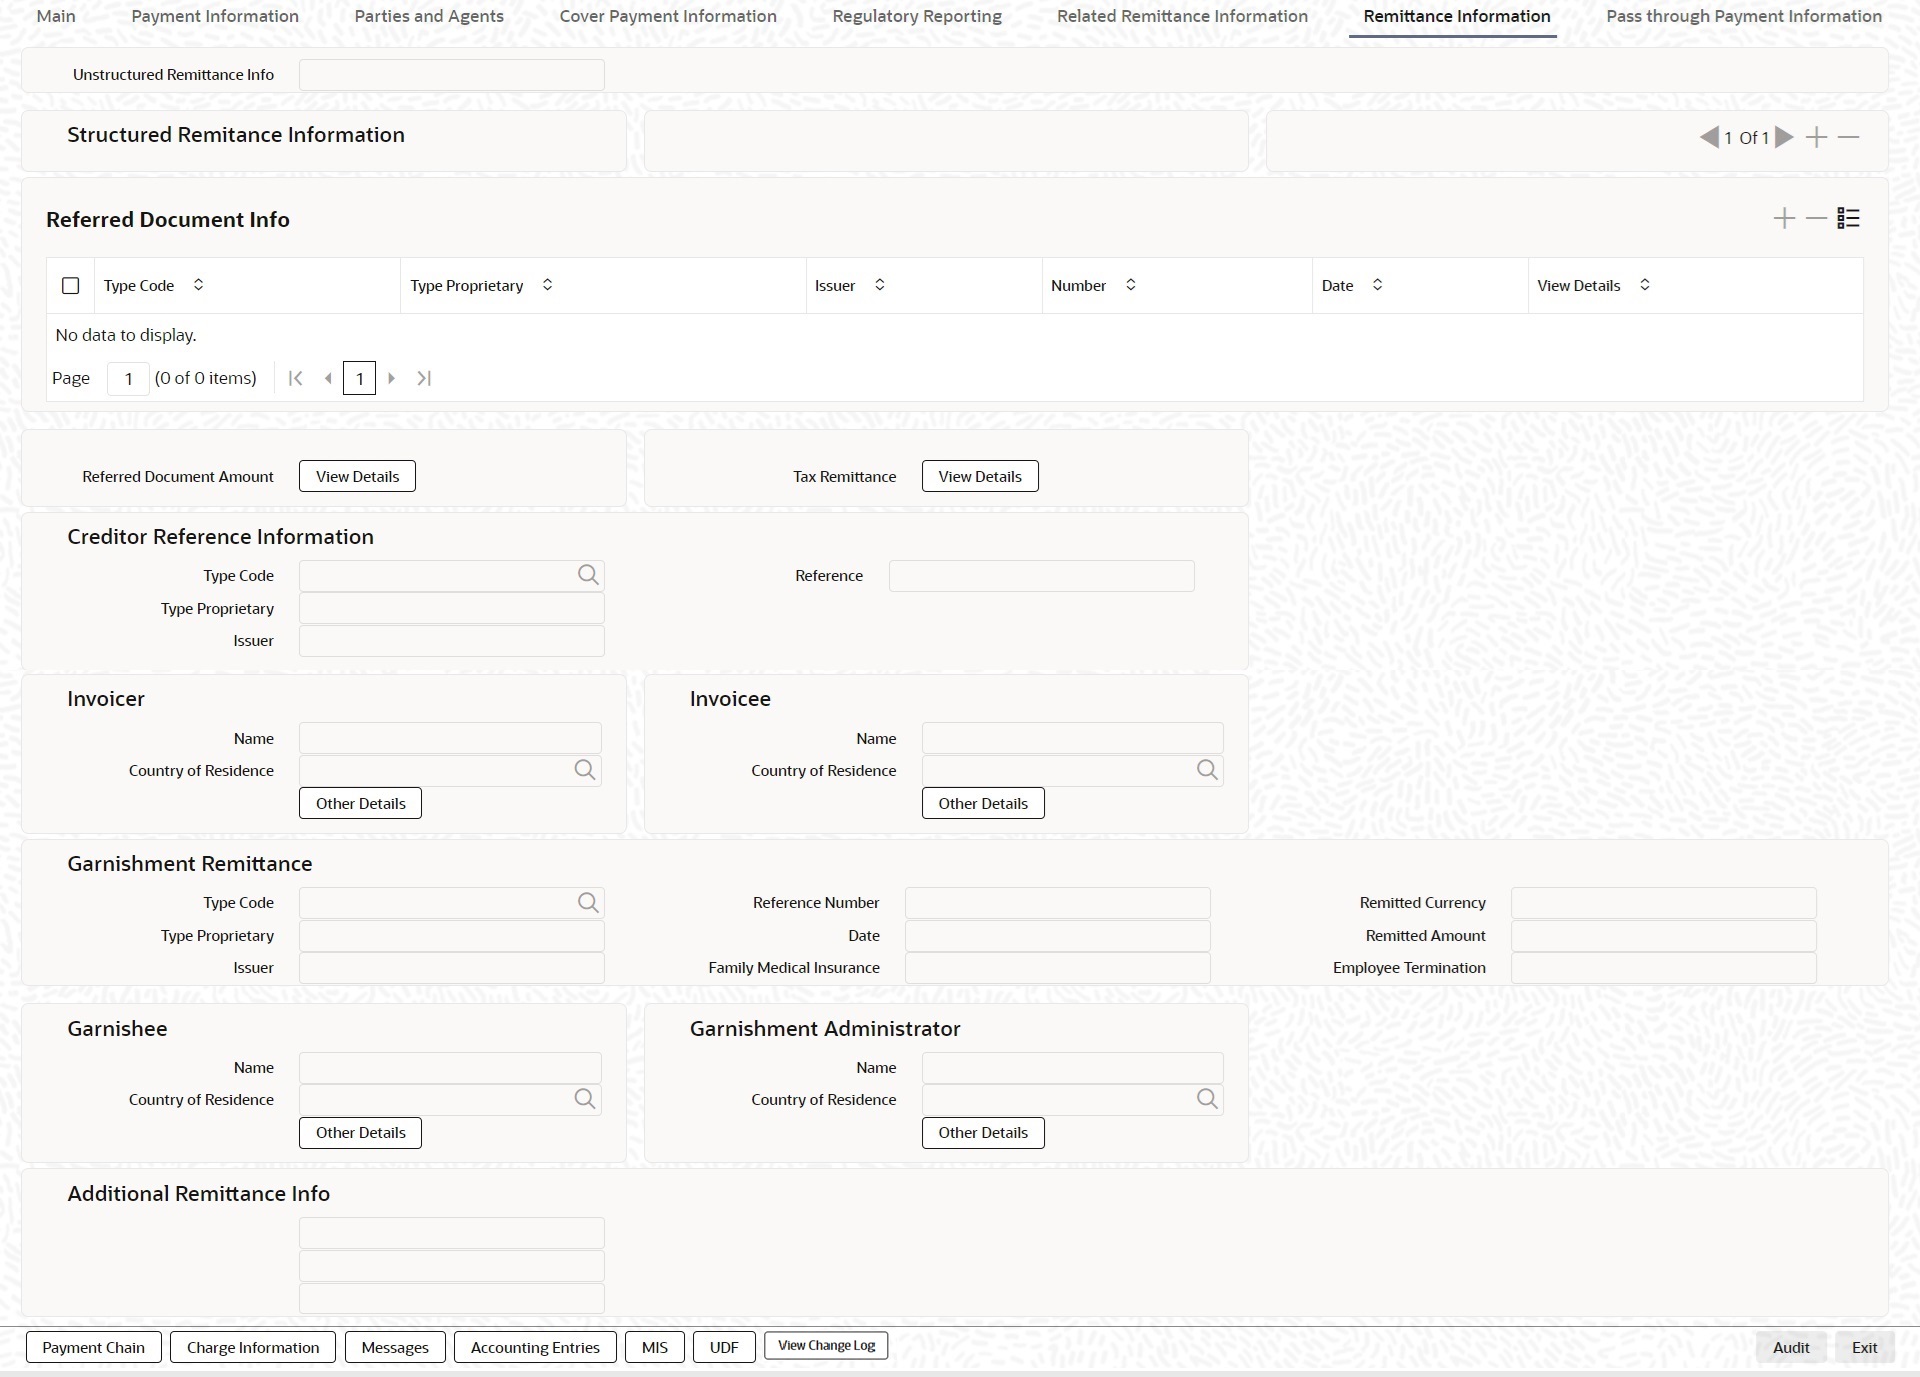The height and width of the screenshot is (1377, 1920).
Task: Click the Unstructured Remittance Info field
Action: tap(451, 75)
